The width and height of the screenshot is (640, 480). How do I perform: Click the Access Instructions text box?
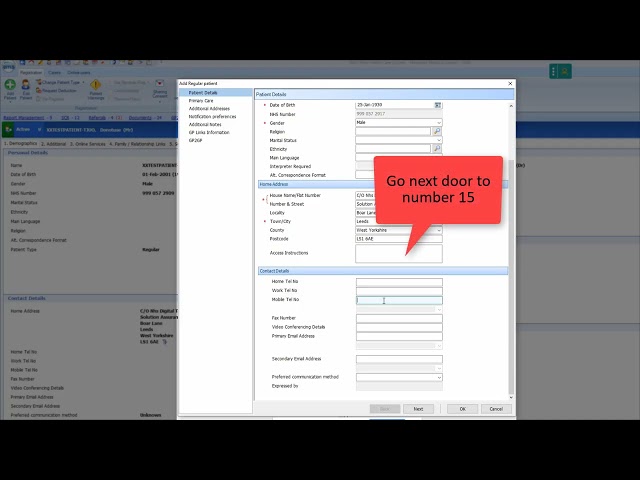point(399,253)
